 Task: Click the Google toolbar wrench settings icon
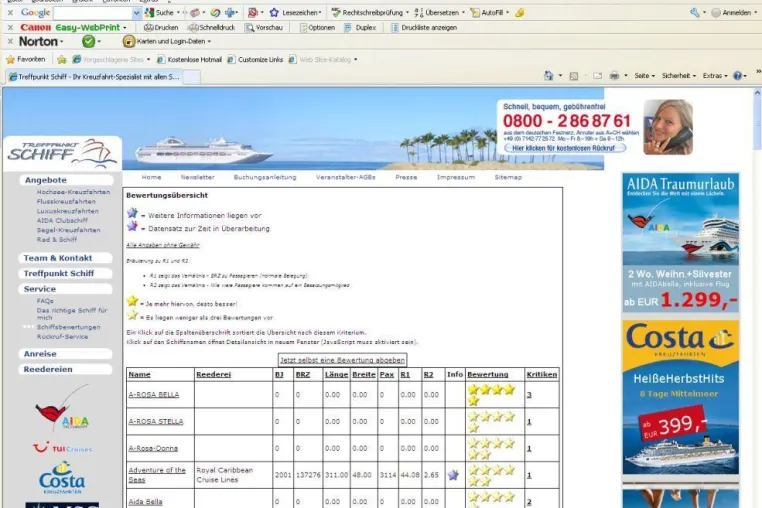(x=694, y=13)
